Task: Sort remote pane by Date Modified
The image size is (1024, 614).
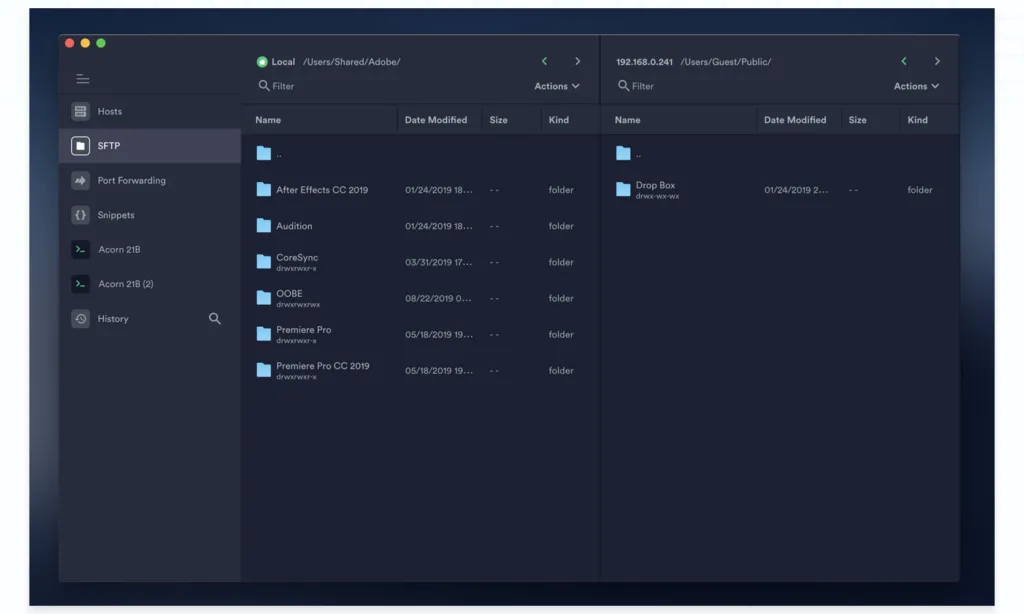Action: pos(795,120)
